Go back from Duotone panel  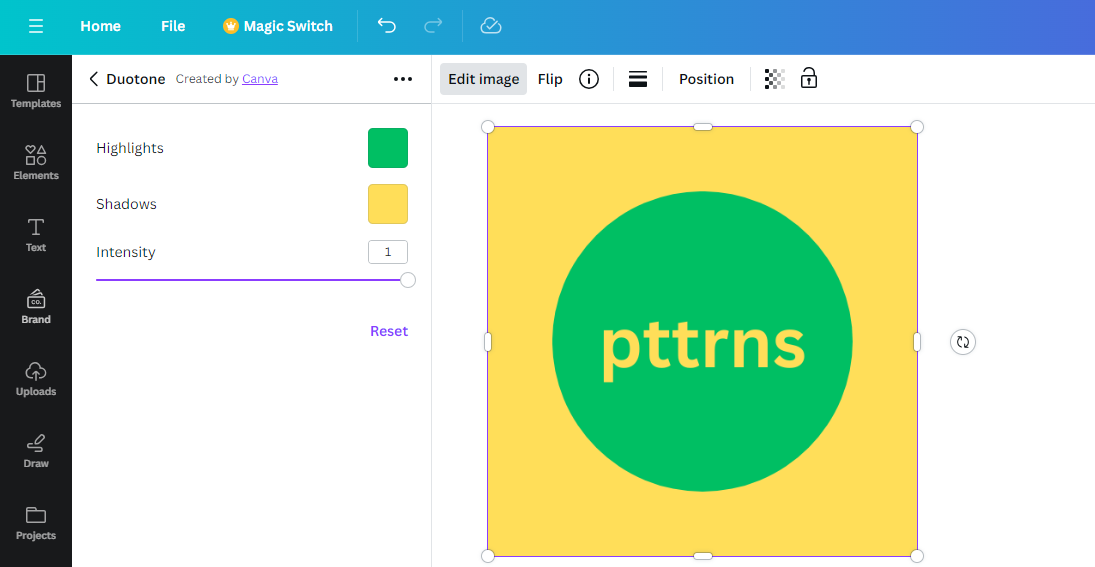pos(94,79)
